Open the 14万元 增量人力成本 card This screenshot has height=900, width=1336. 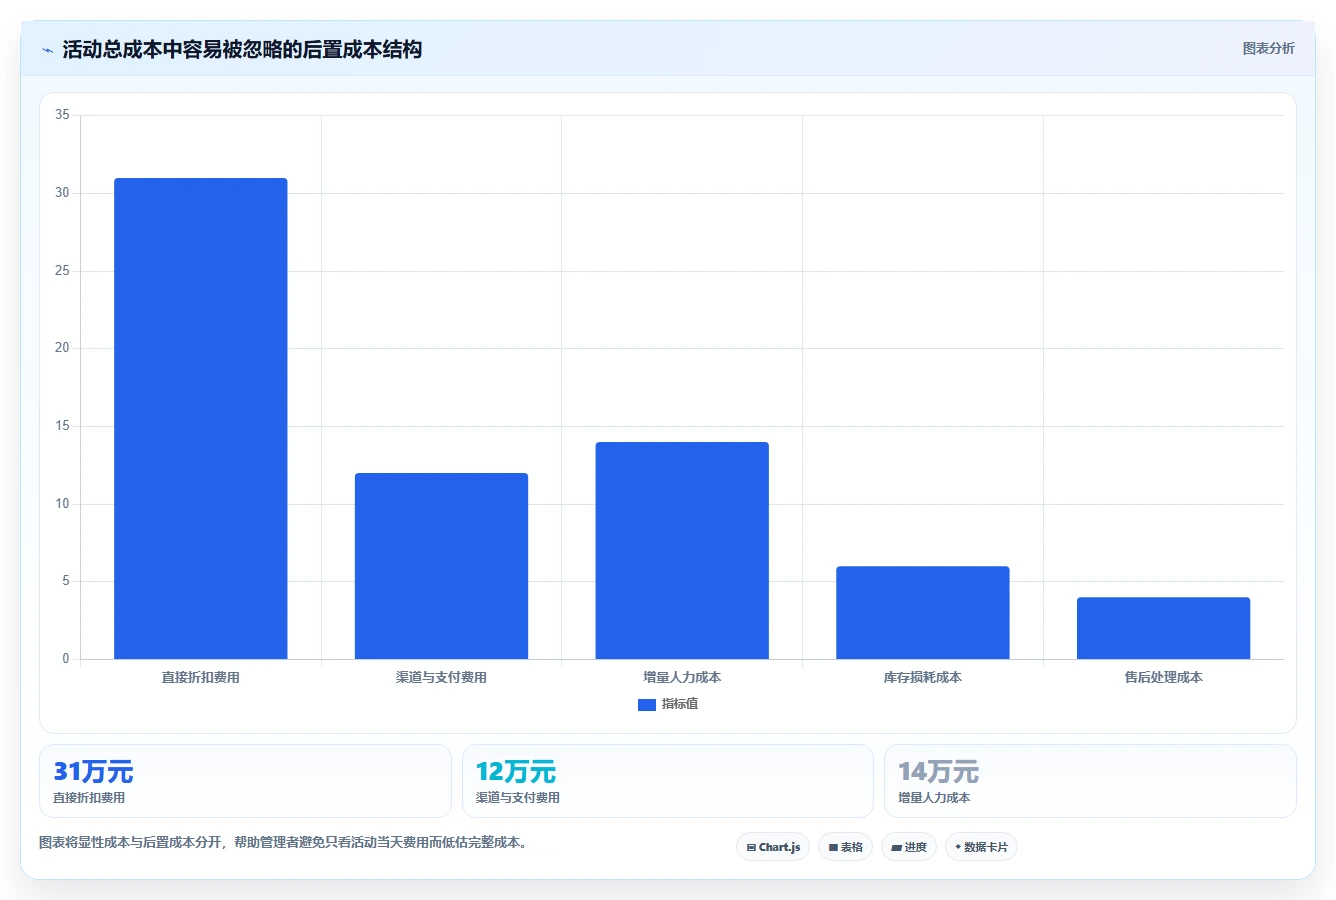coord(1090,781)
